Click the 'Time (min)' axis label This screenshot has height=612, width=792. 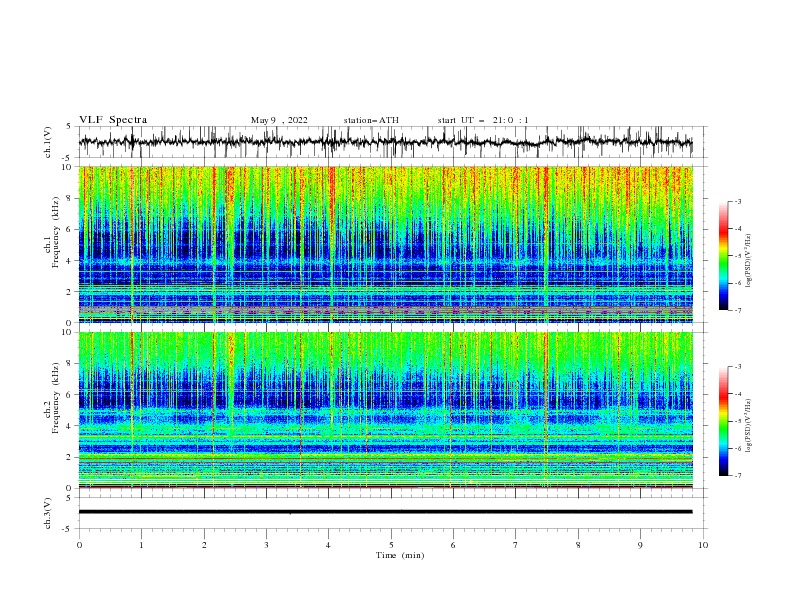pos(400,555)
